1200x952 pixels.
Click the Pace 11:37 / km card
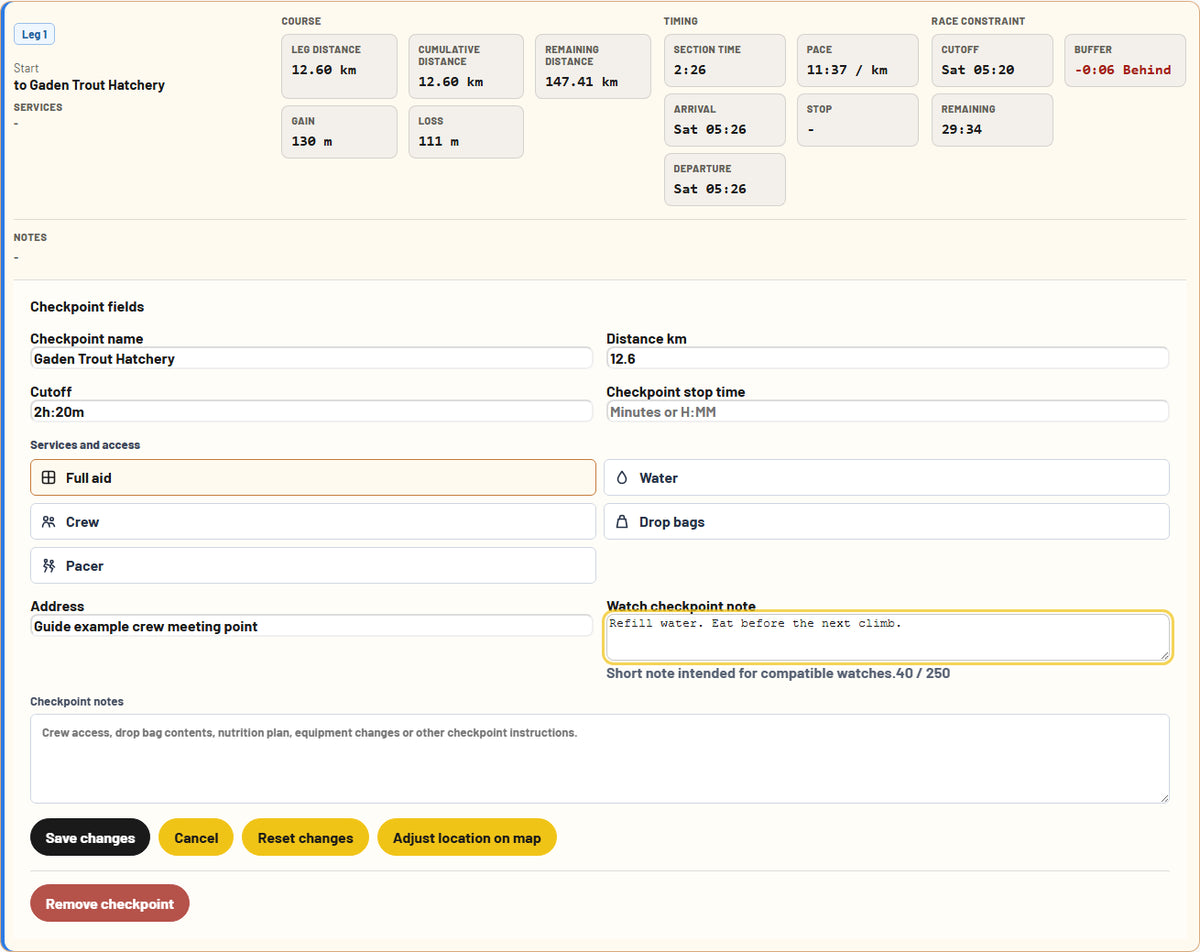tap(857, 60)
